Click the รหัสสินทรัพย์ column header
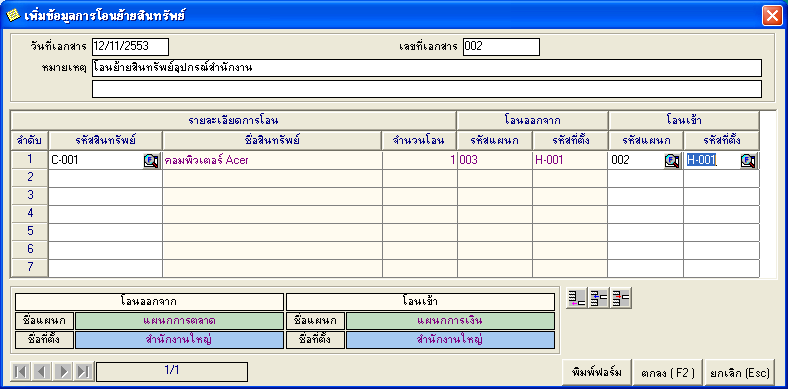 (x=106, y=141)
